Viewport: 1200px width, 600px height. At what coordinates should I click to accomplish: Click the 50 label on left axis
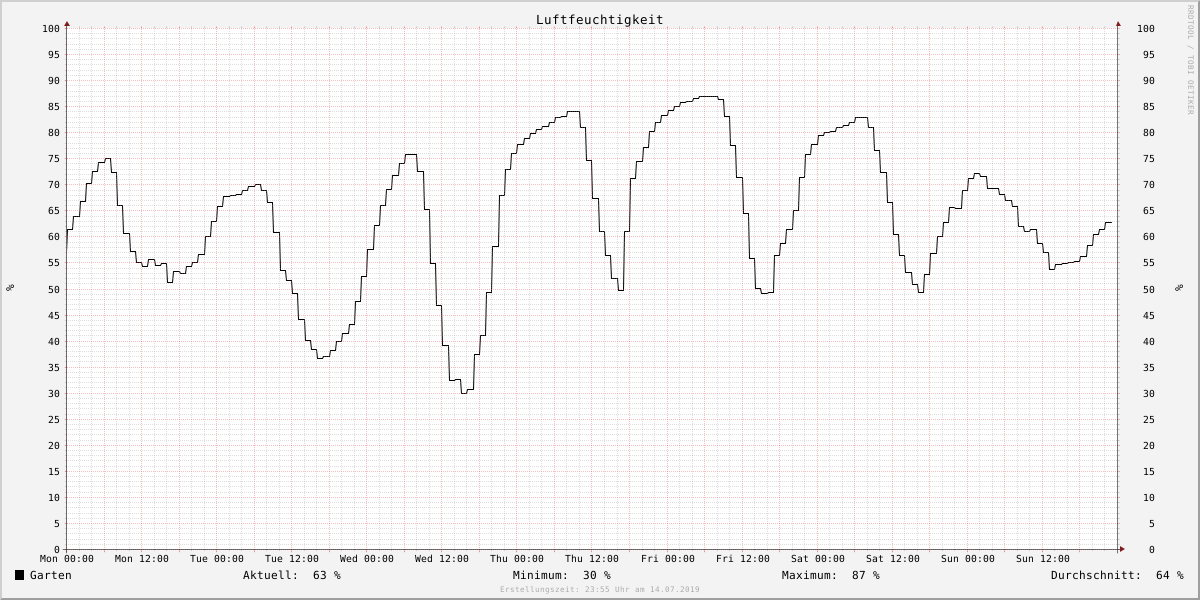tap(54, 289)
